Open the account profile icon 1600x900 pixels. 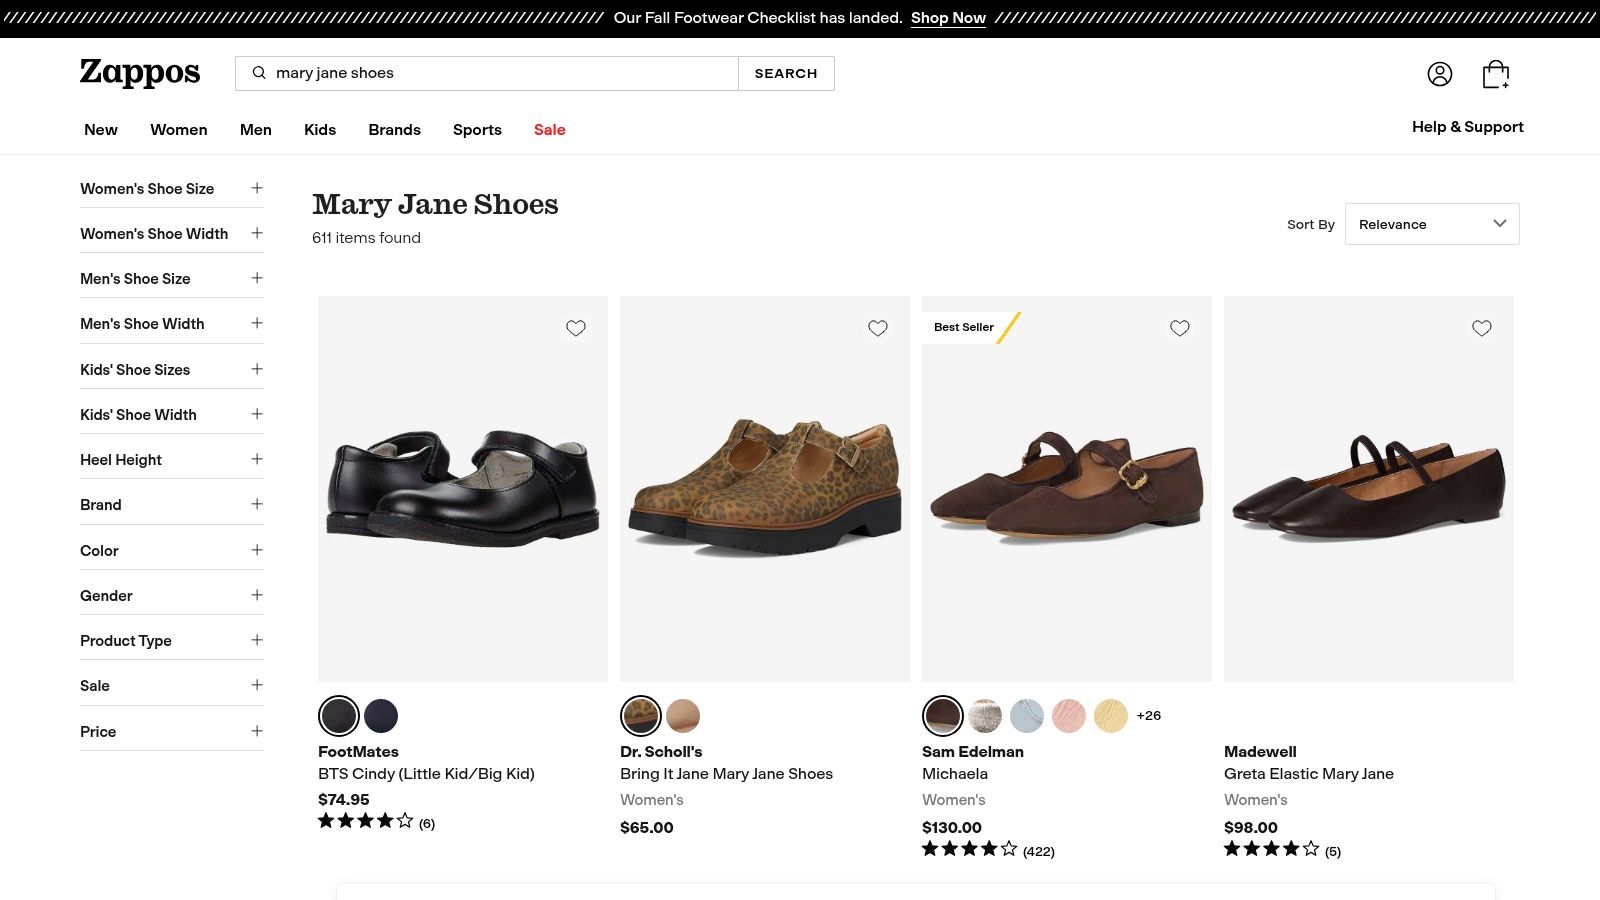(1439, 74)
